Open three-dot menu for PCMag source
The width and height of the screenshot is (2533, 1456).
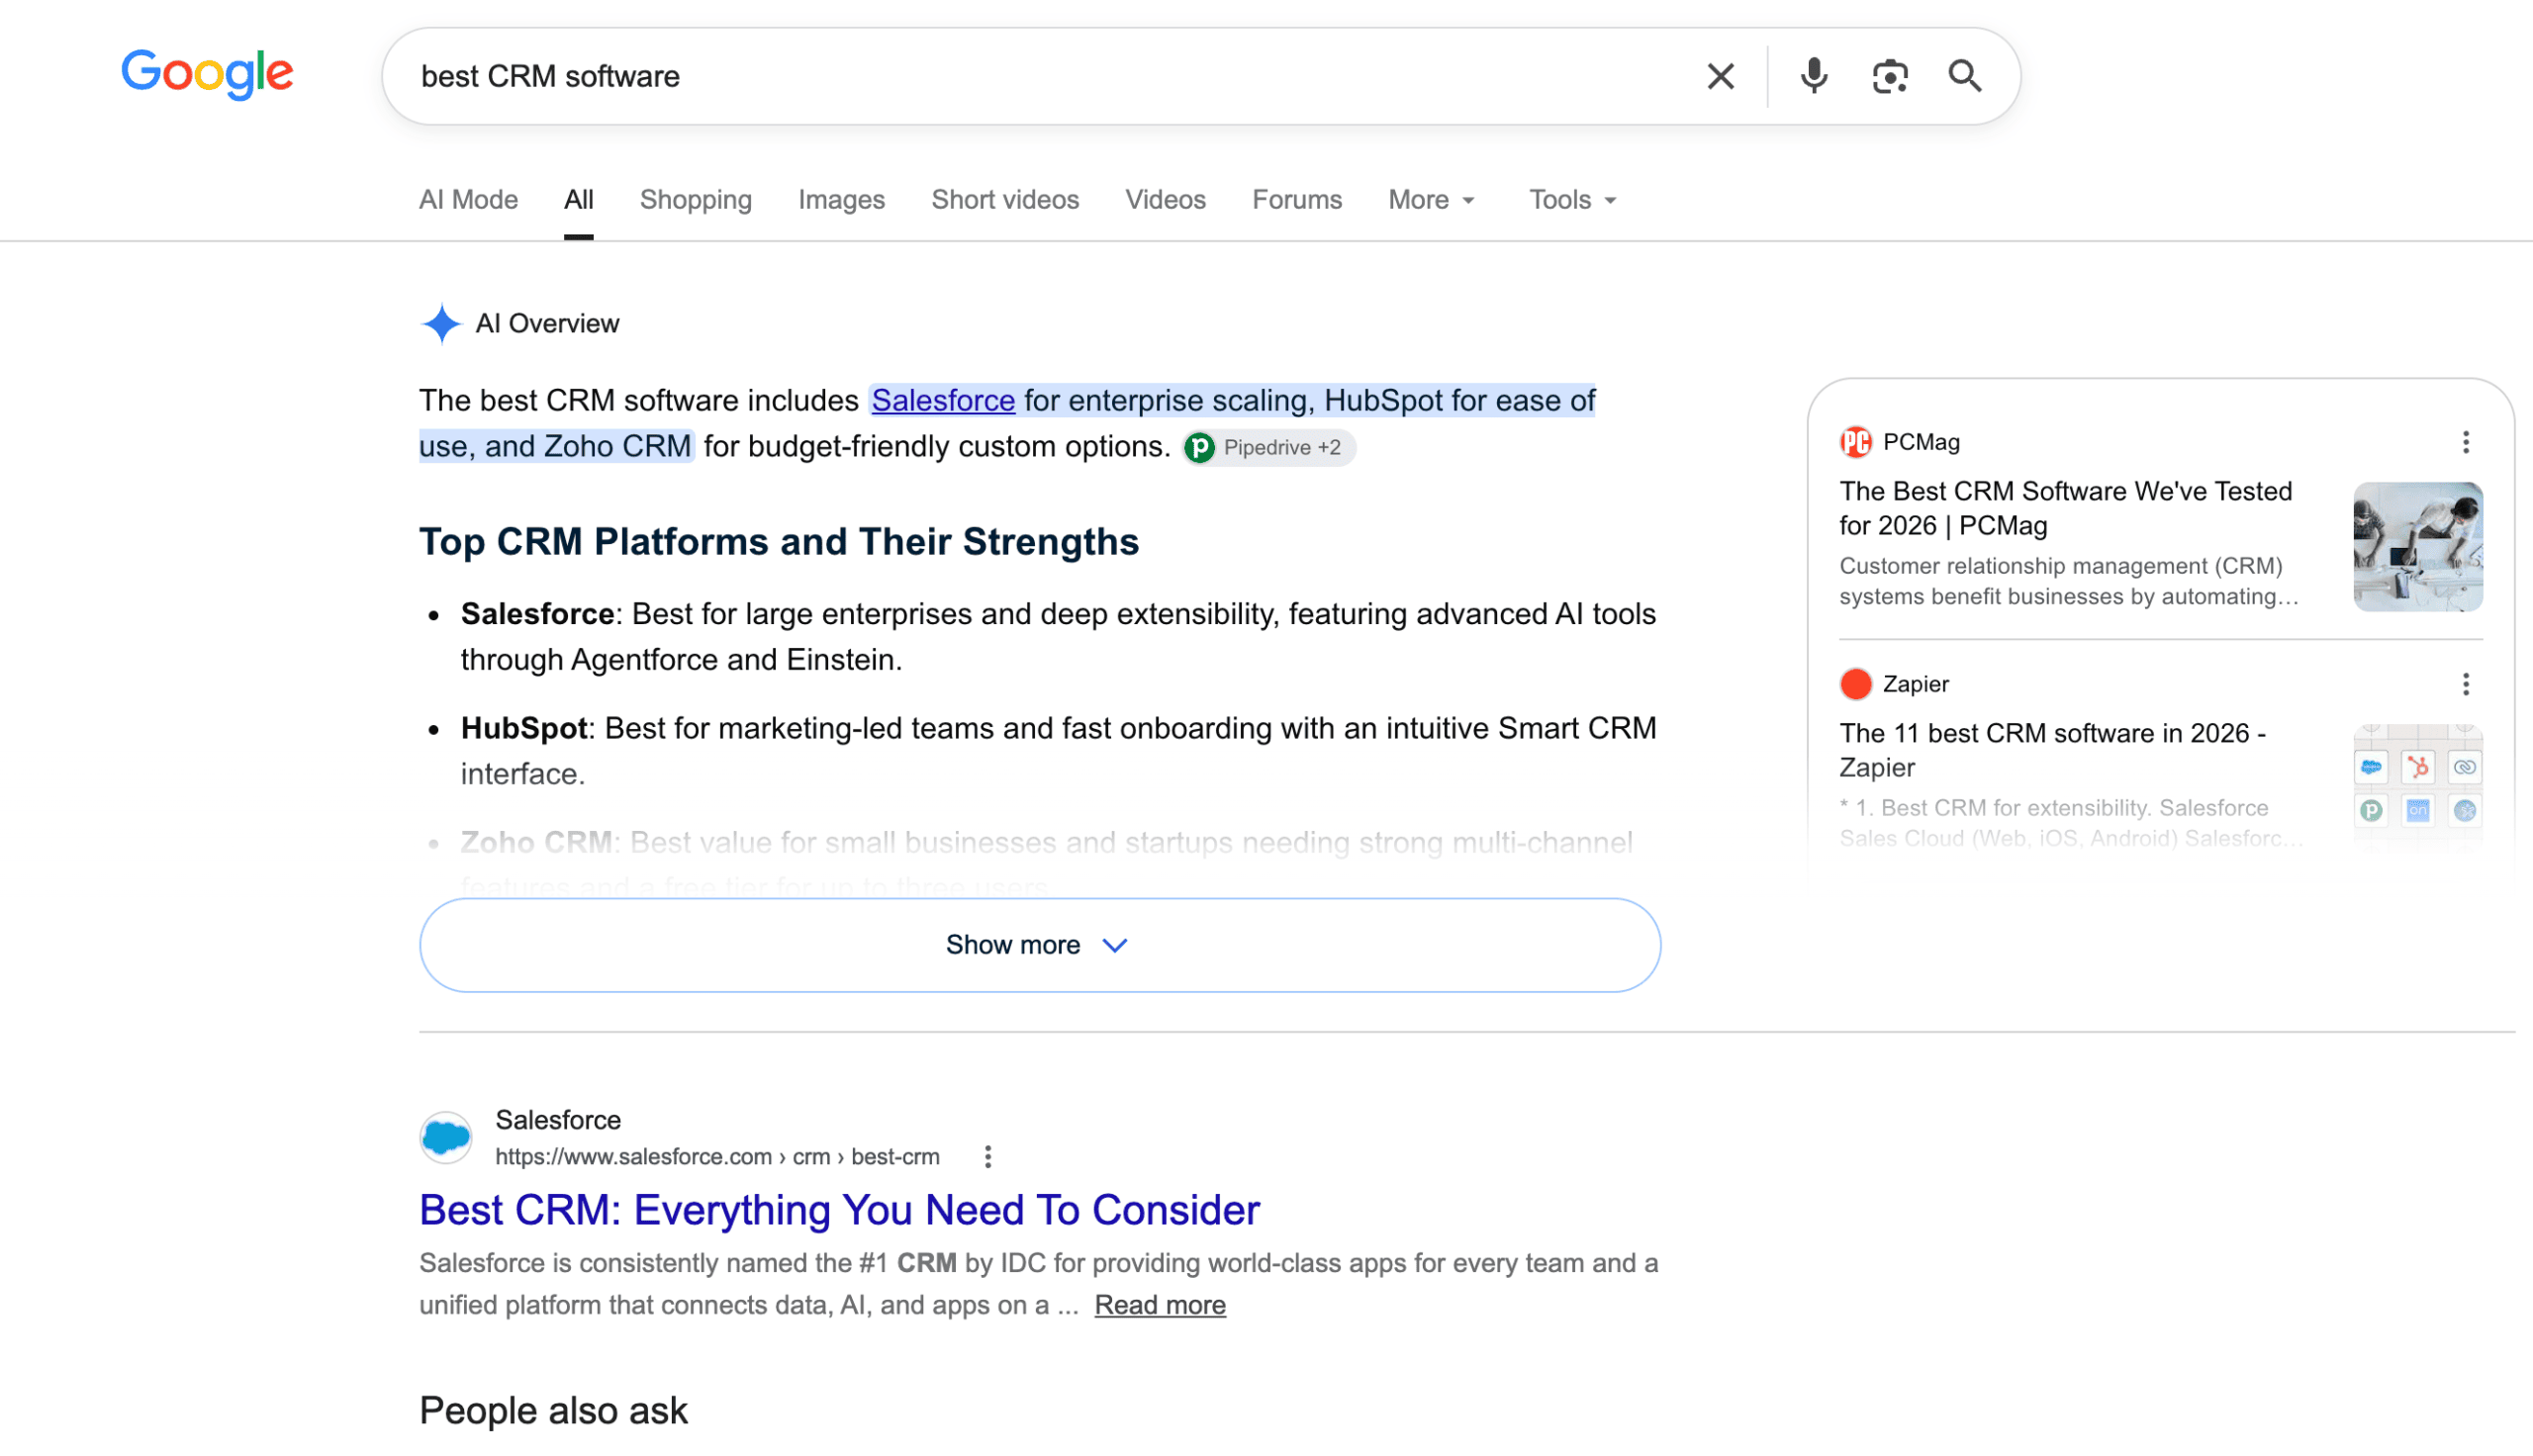(2465, 442)
